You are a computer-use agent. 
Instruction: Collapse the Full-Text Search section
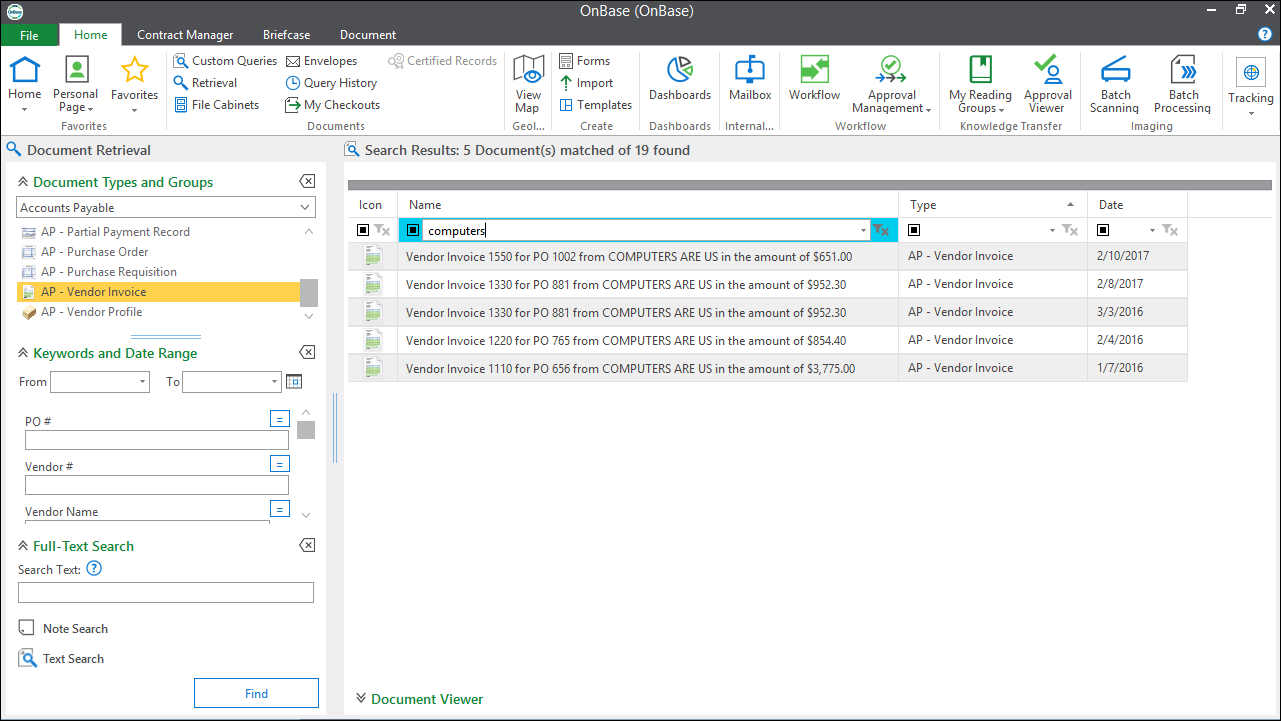click(23, 546)
